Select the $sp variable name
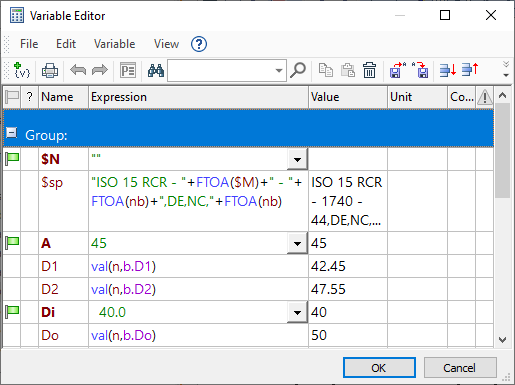Image resolution: width=515 pixels, height=385 pixels. (x=52, y=182)
